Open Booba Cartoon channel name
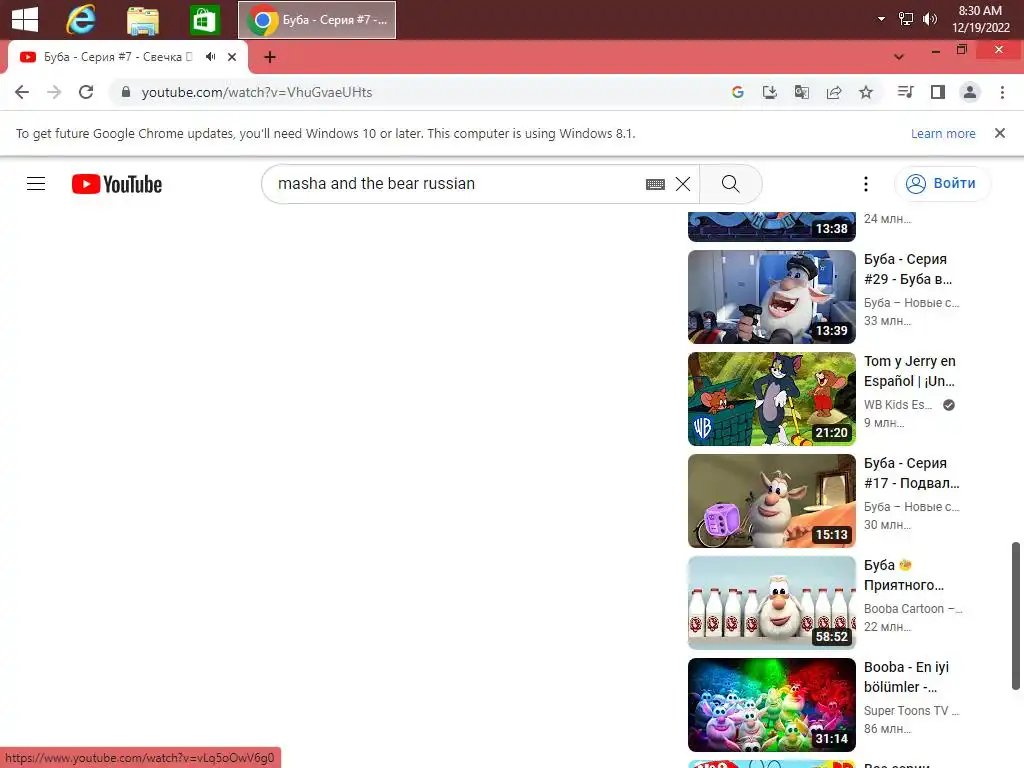The width and height of the screenshot is (1024, 768). pos(913,609)
